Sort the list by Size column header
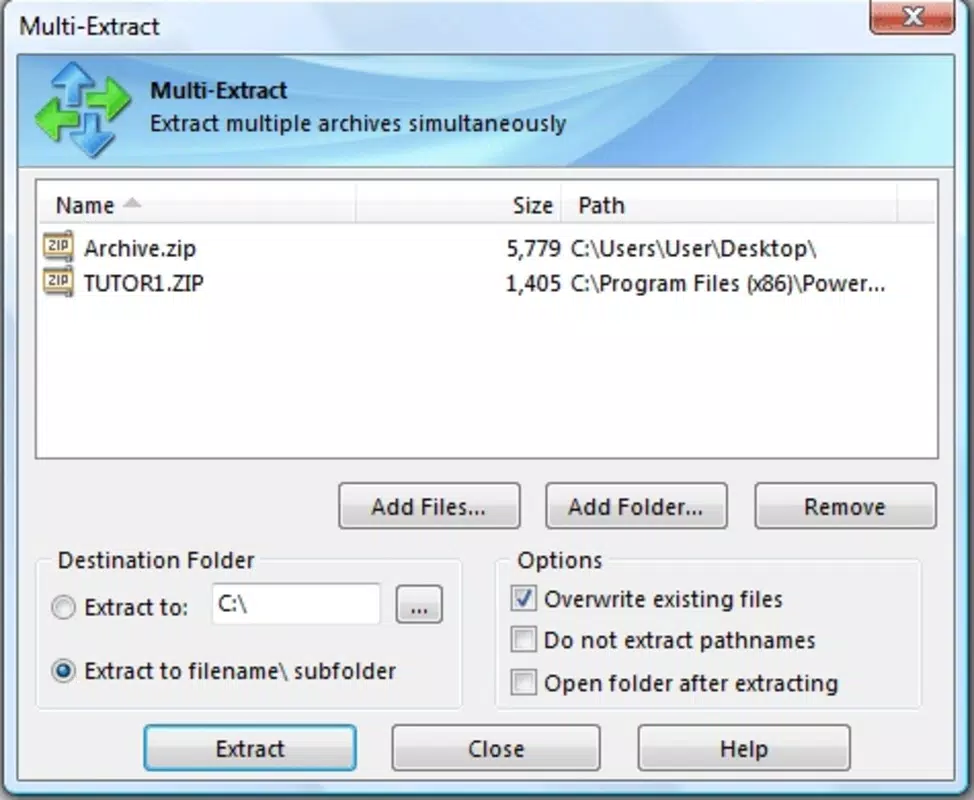The height and width of the screenshot is (800, 974). tap(459, 205)
